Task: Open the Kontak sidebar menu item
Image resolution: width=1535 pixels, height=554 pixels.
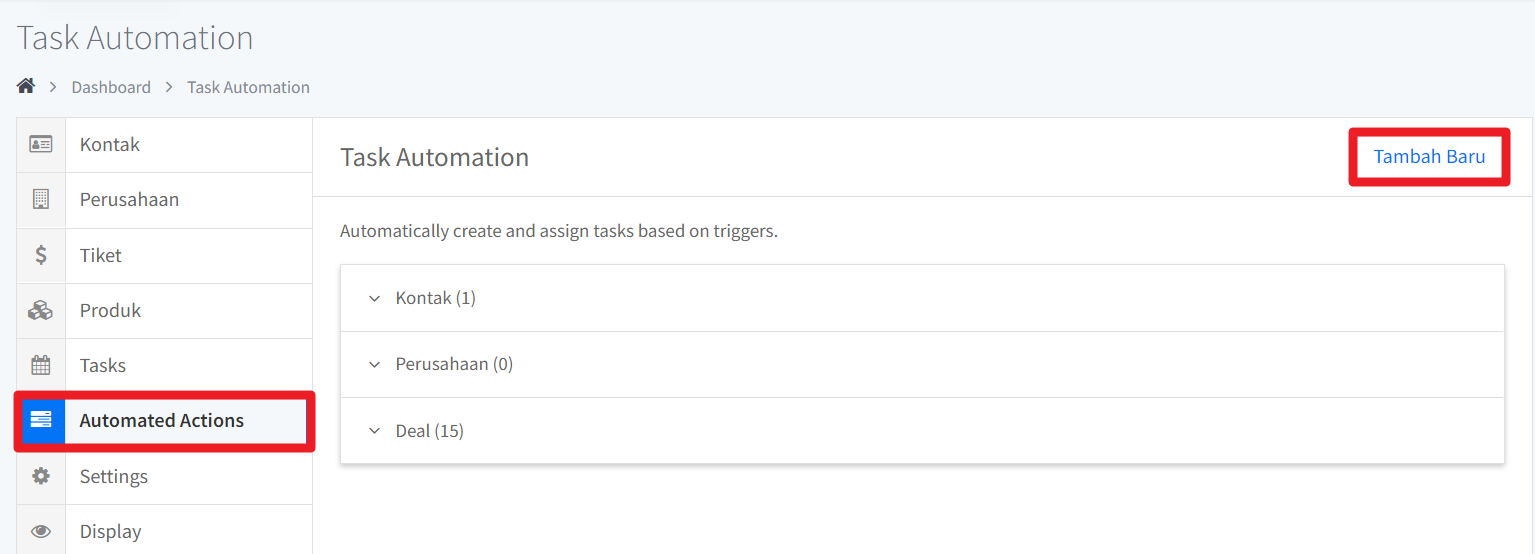Action: 165,144
